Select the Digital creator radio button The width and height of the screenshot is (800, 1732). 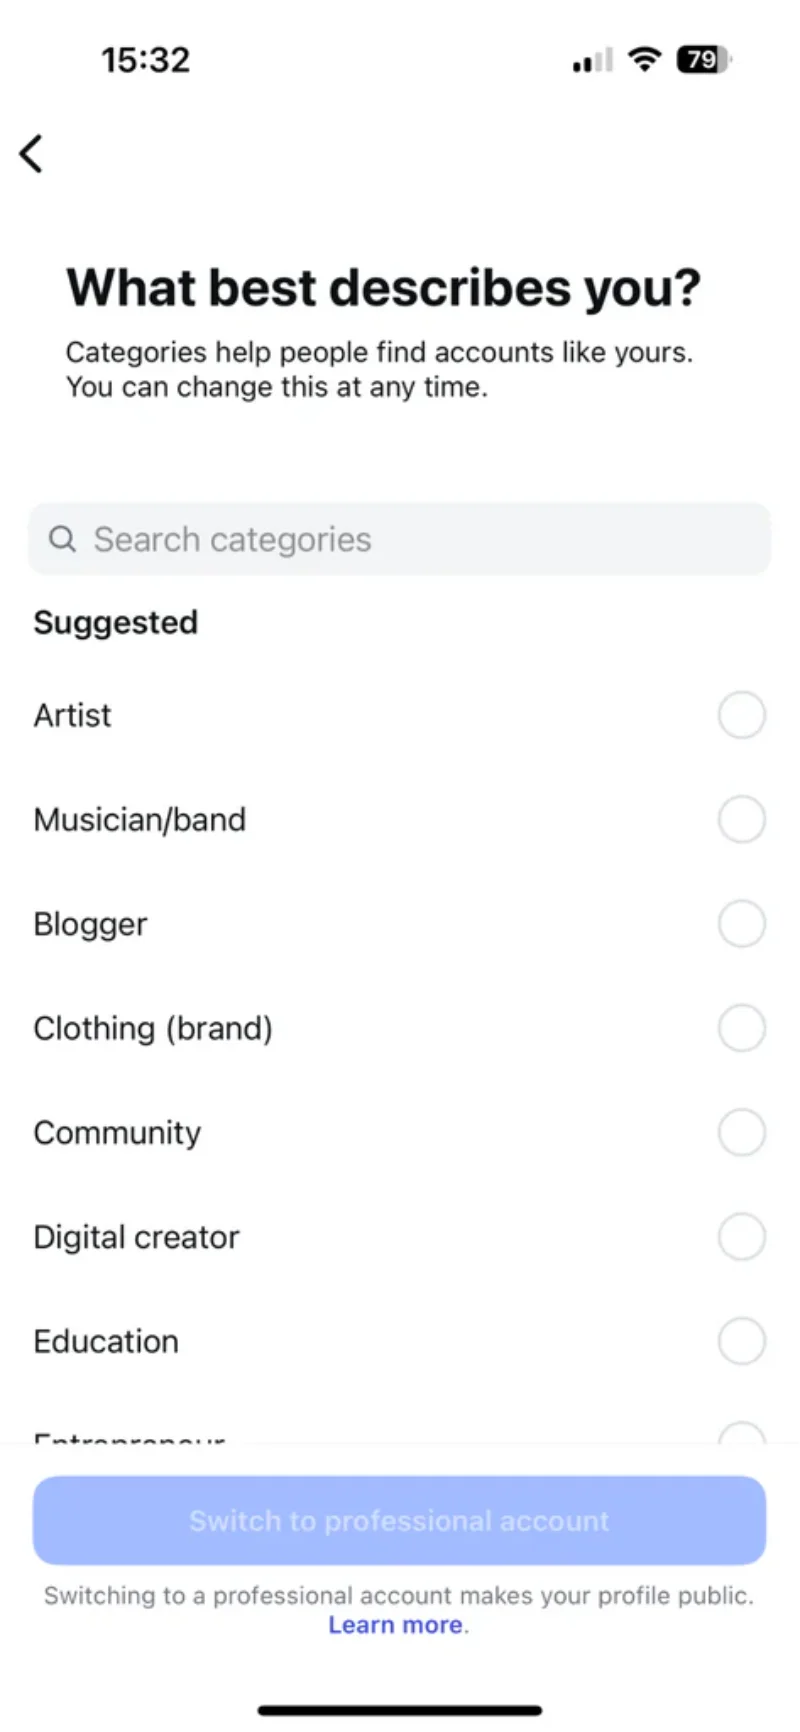[741, 1237]
